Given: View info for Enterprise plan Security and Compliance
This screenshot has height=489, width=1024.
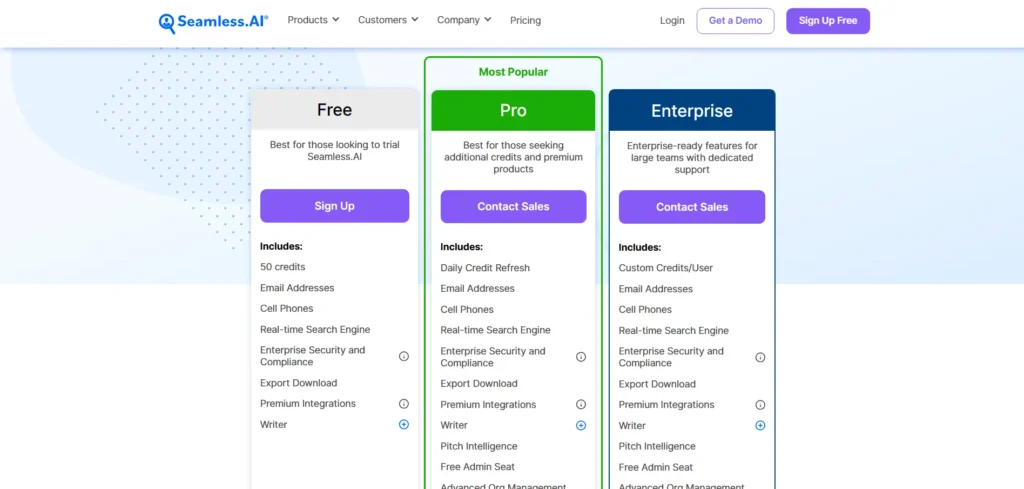Looking at the screenshot, I should [x=760, y=357].
